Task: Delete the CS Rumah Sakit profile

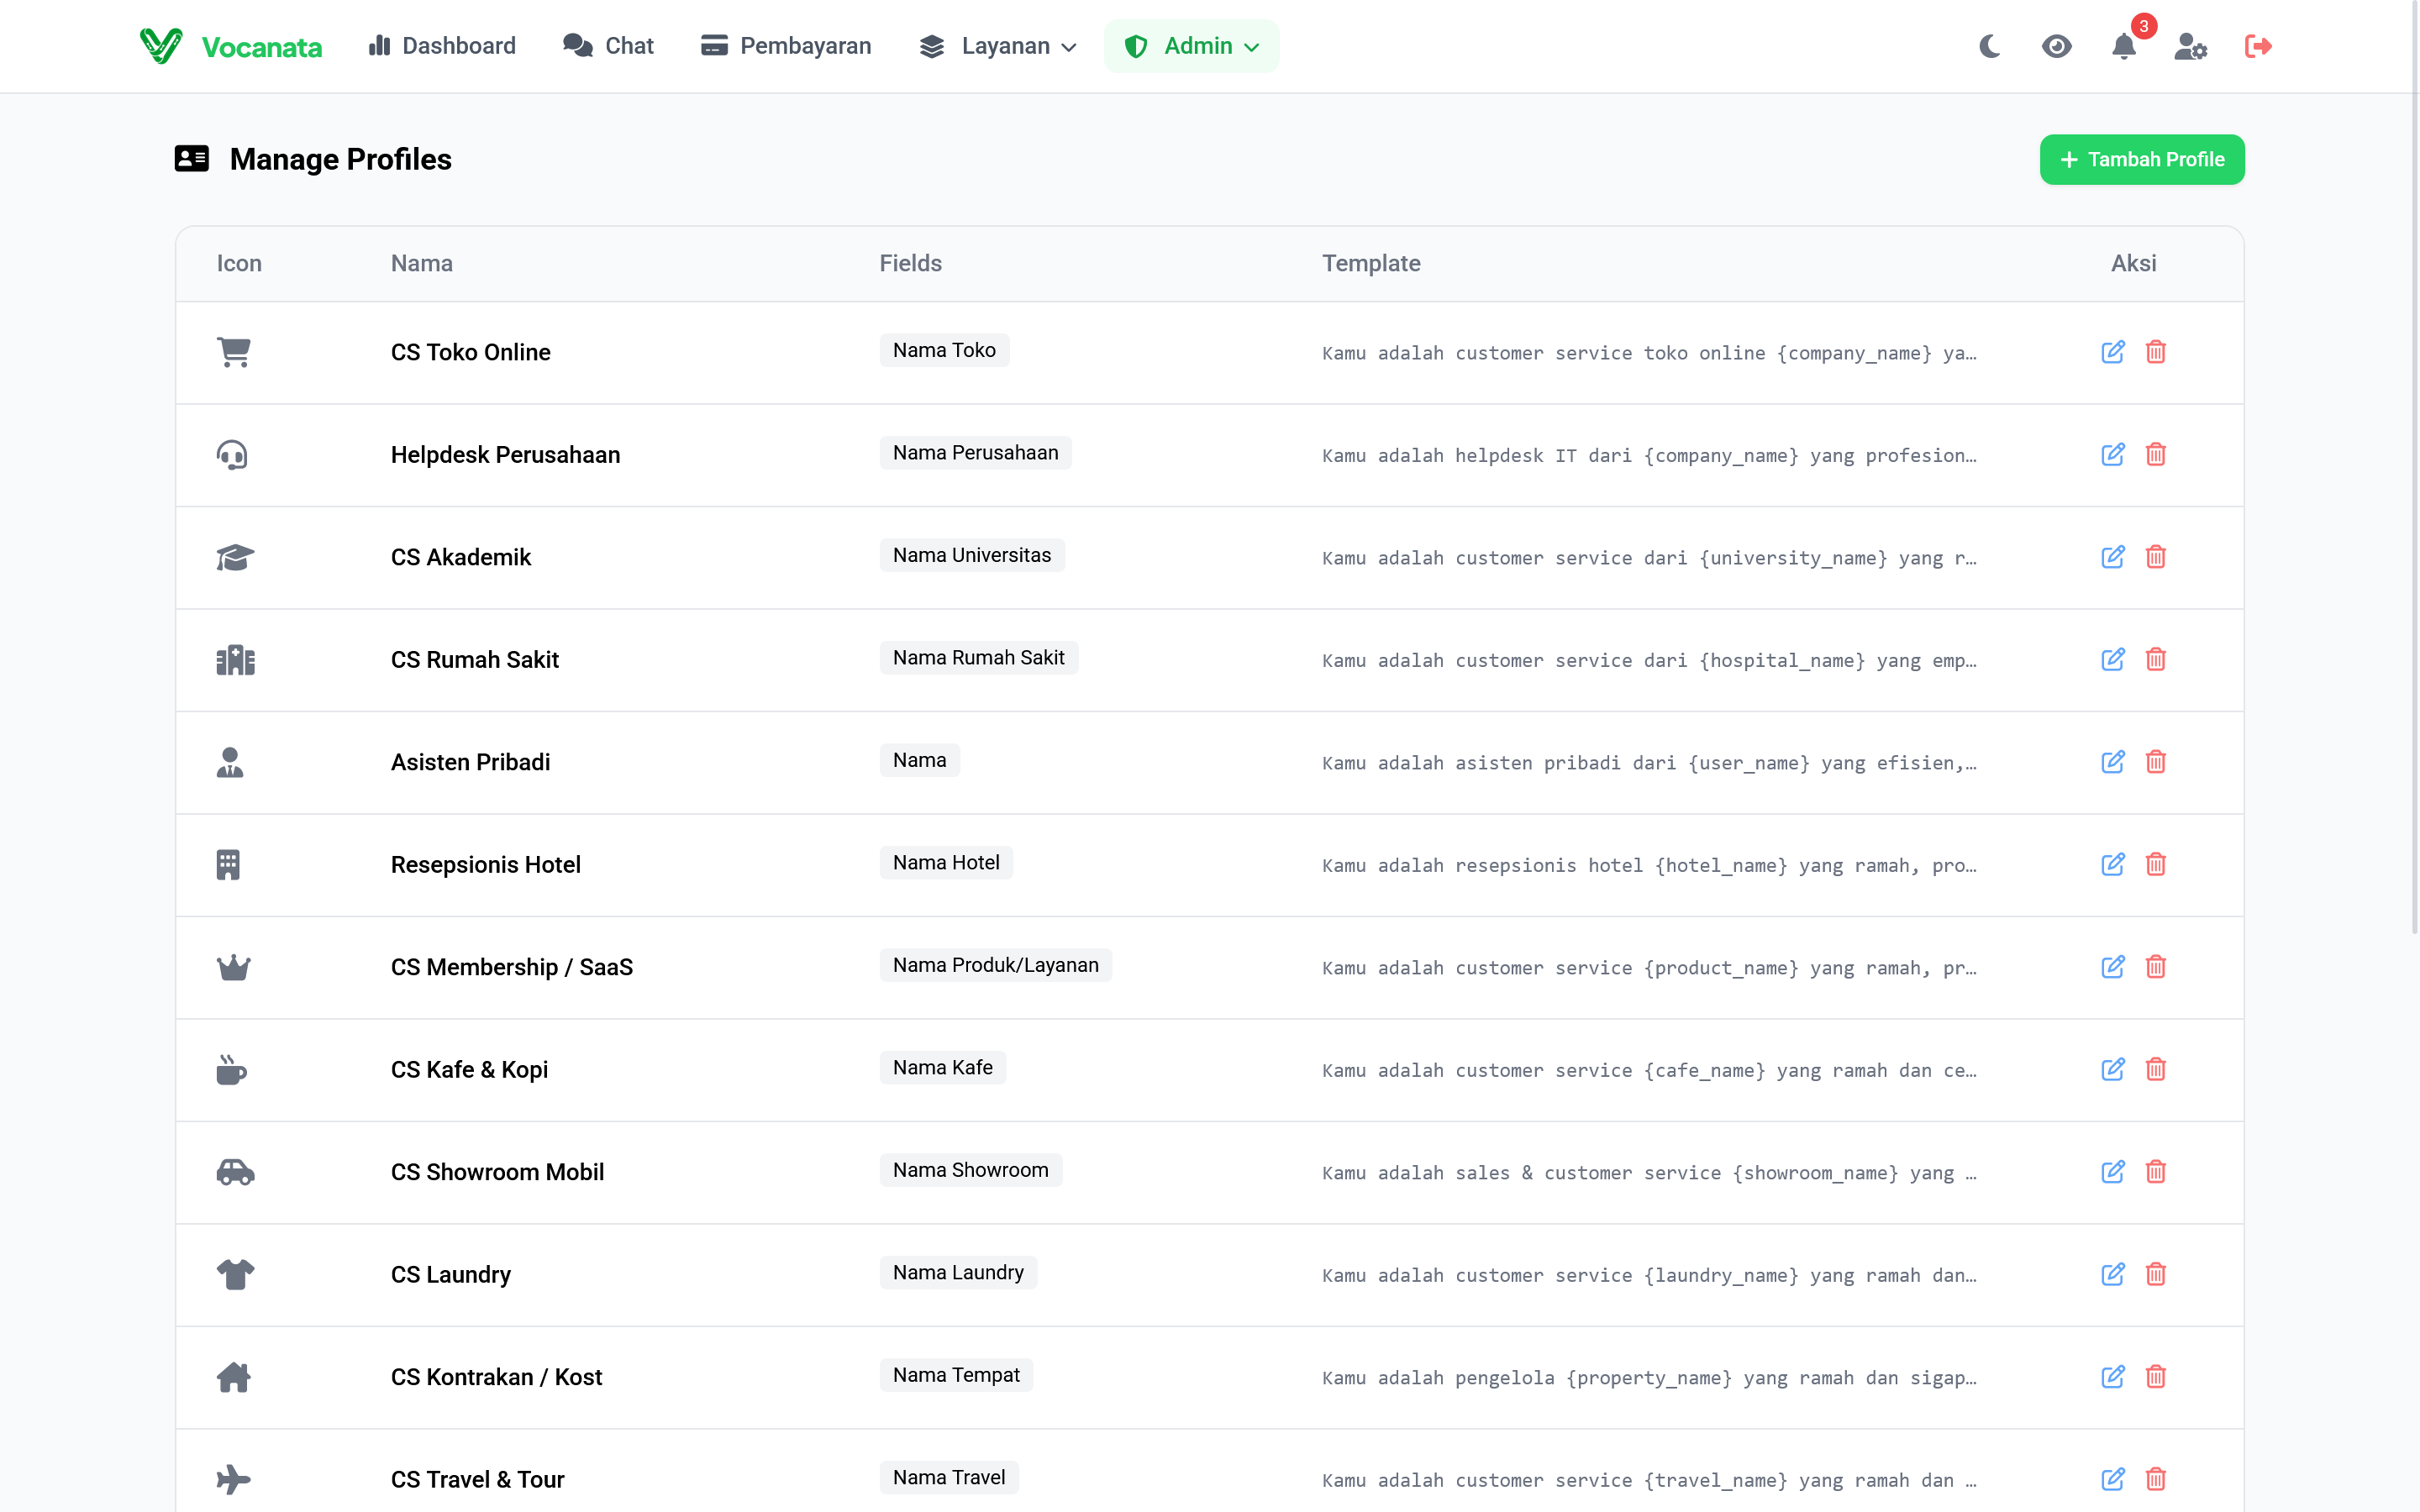Action: pos(2156,660)
